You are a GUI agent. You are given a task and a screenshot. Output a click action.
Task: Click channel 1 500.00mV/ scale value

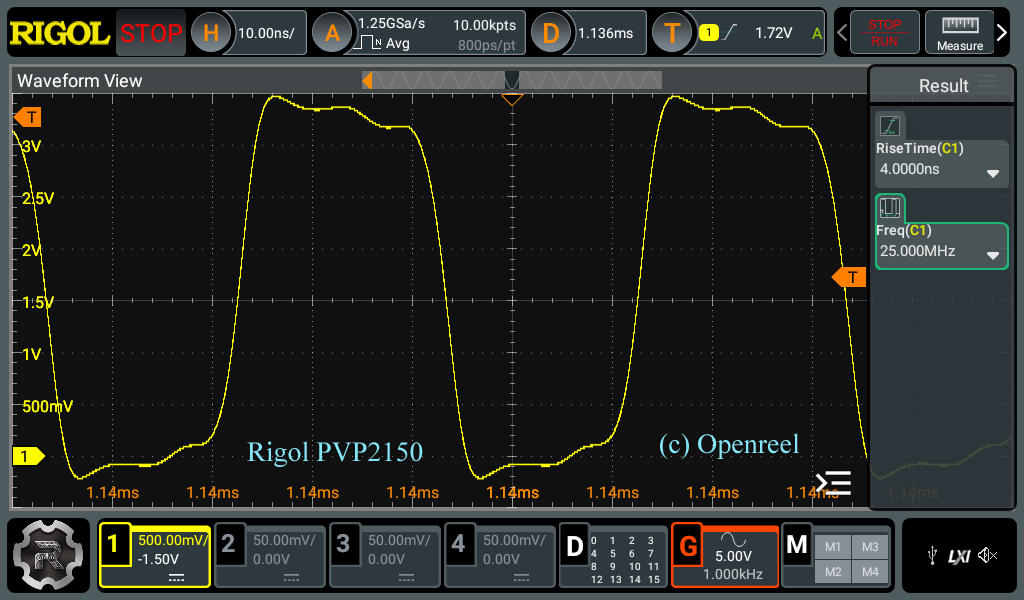pyautogui.click(x=172, y=540)
